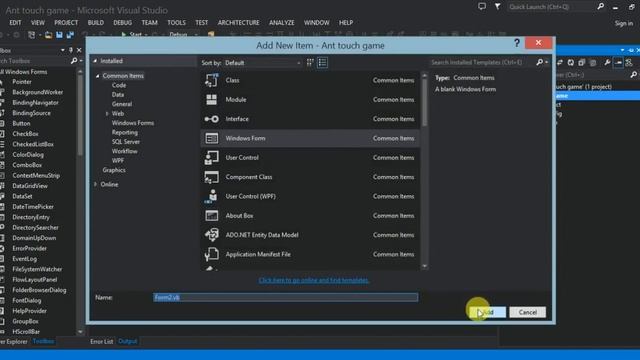Open the Start button dropdown arrow
The image size is (640, 360).
tap(146, 35)
